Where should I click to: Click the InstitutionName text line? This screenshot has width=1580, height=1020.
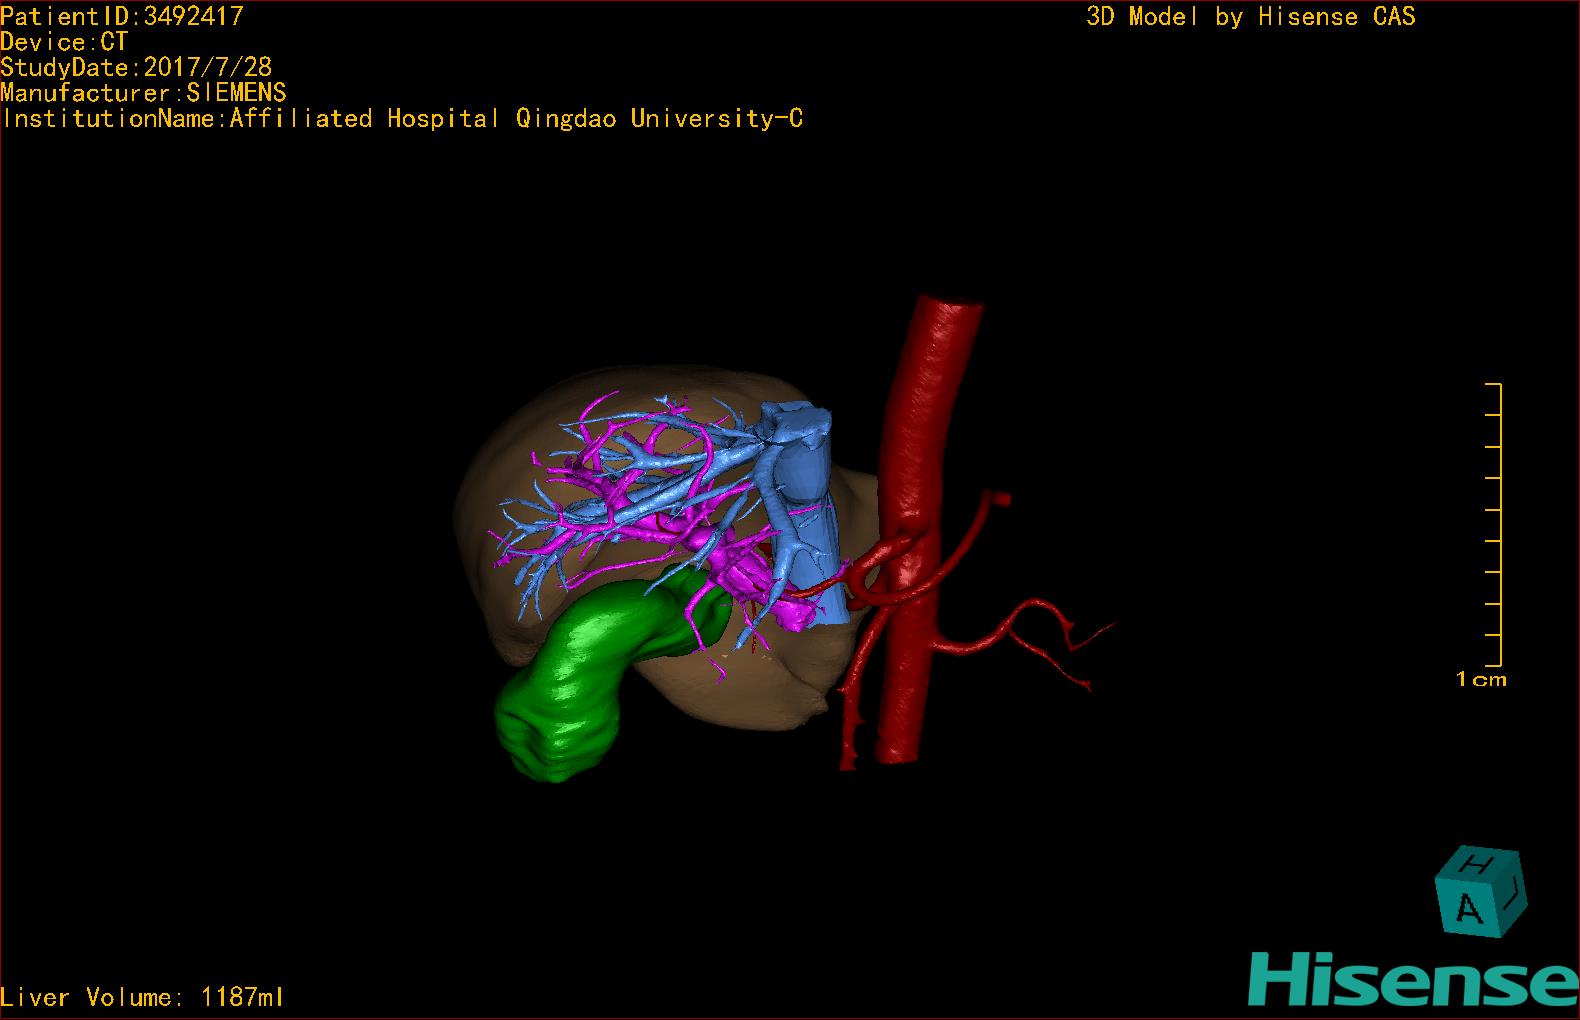pyautogui.click(x=402, y=119)
